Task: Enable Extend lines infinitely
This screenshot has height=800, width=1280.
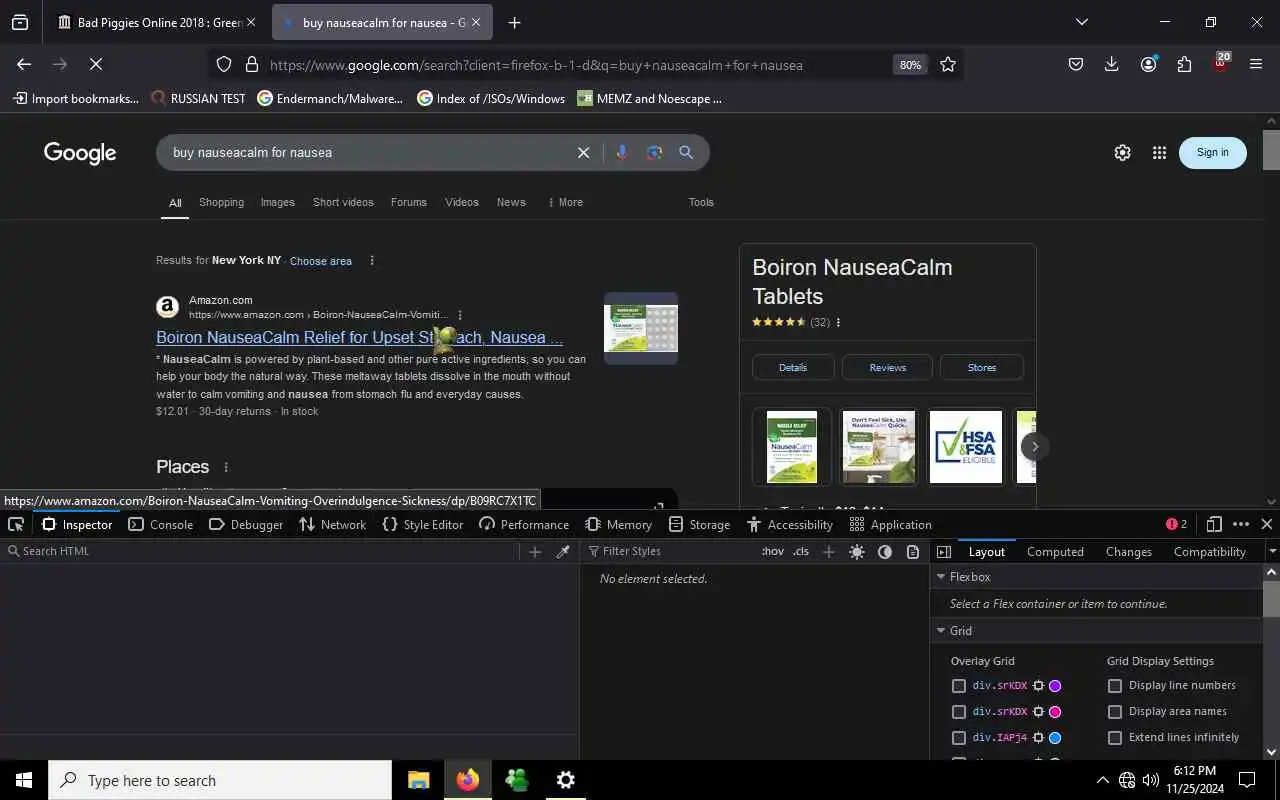Action: click(1115, 738)
